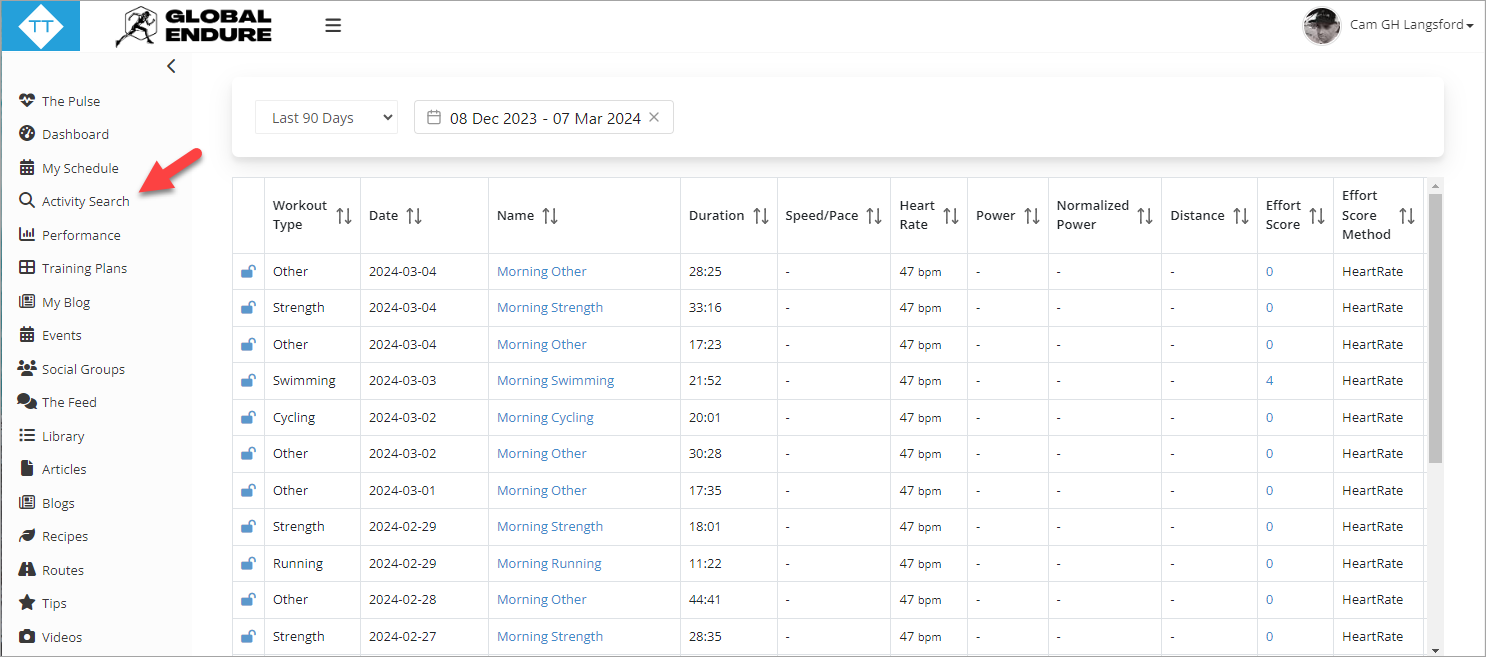Open Training Plans menu item

[x=84, y=268]
